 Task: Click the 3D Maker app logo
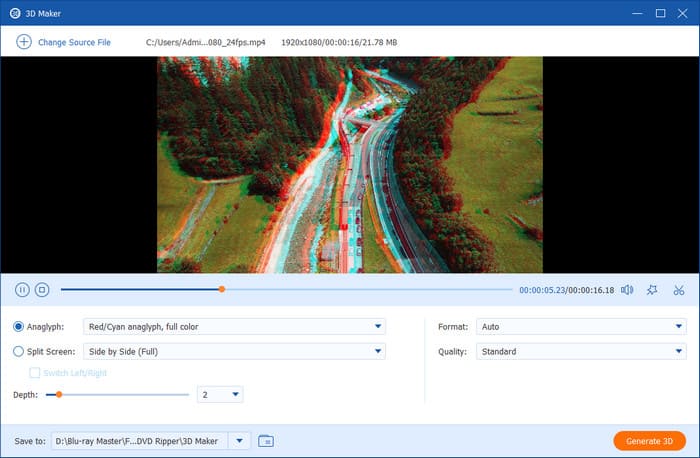click(x=12, y=13)
